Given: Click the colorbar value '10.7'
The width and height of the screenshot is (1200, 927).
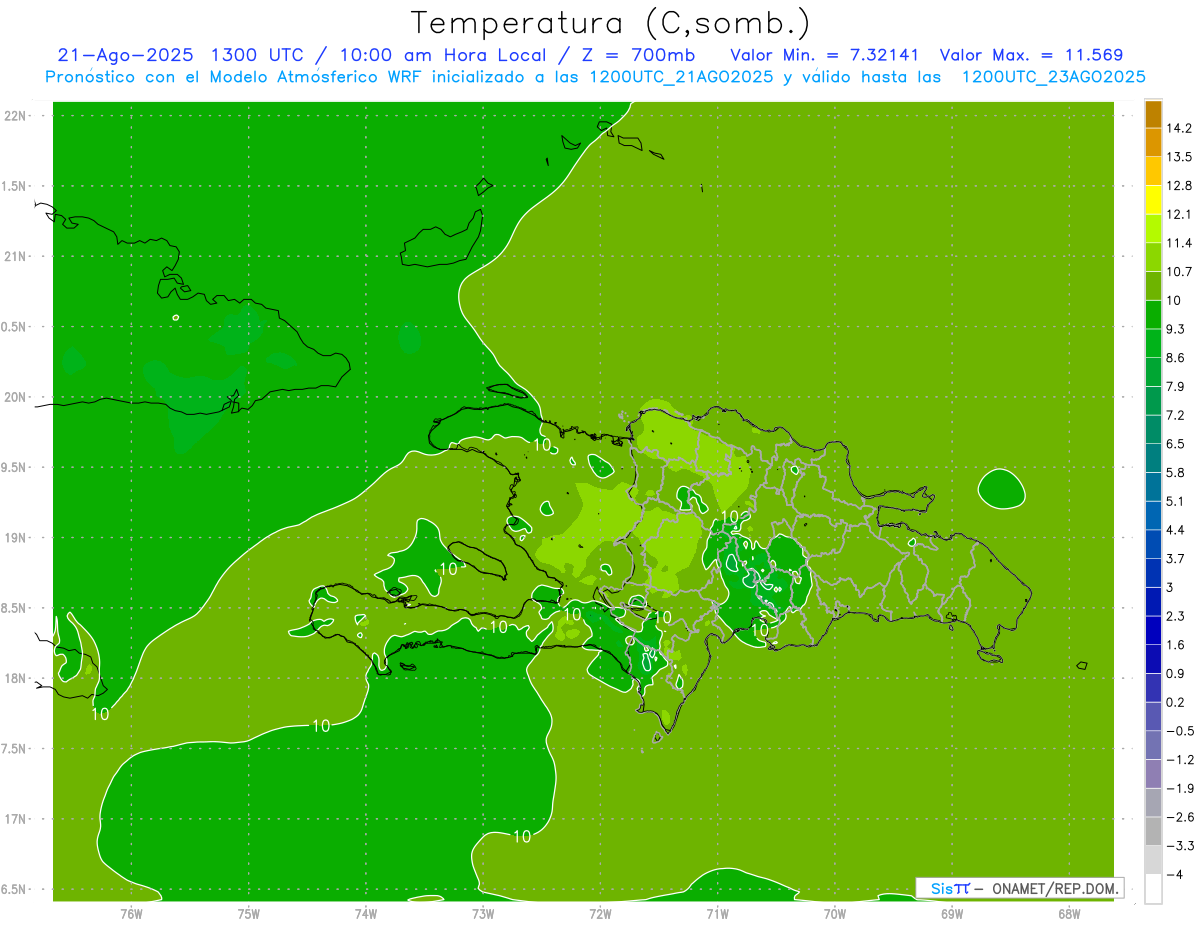Looking at the screenshot, I should [1180, 272].
